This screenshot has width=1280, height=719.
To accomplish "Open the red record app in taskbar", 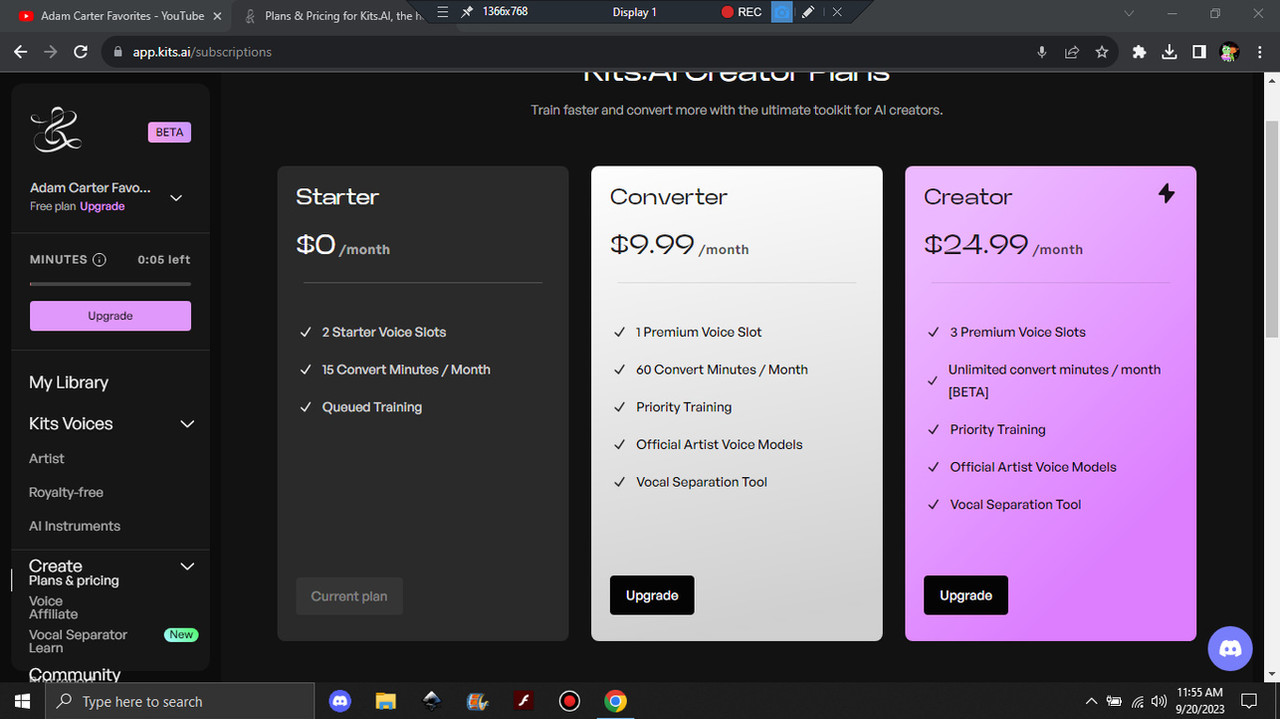I will (569, 701).
